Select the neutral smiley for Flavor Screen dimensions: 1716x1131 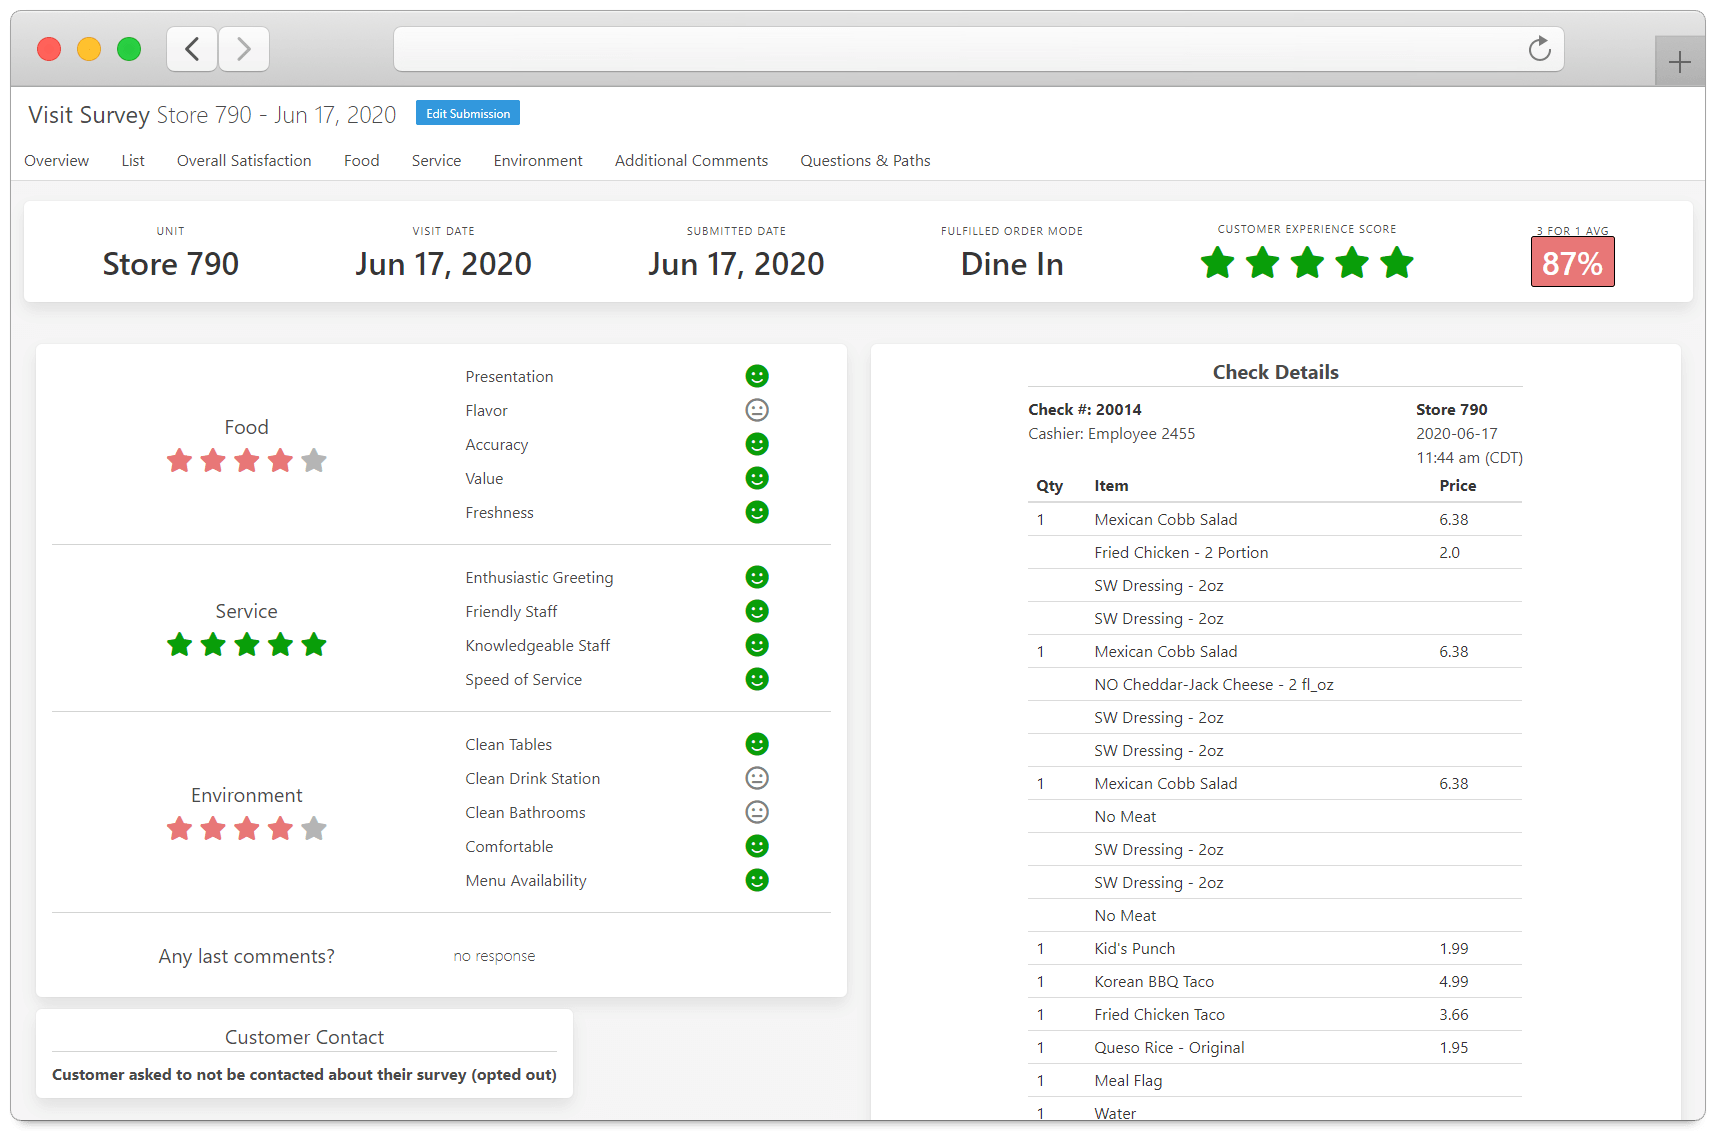757,410
